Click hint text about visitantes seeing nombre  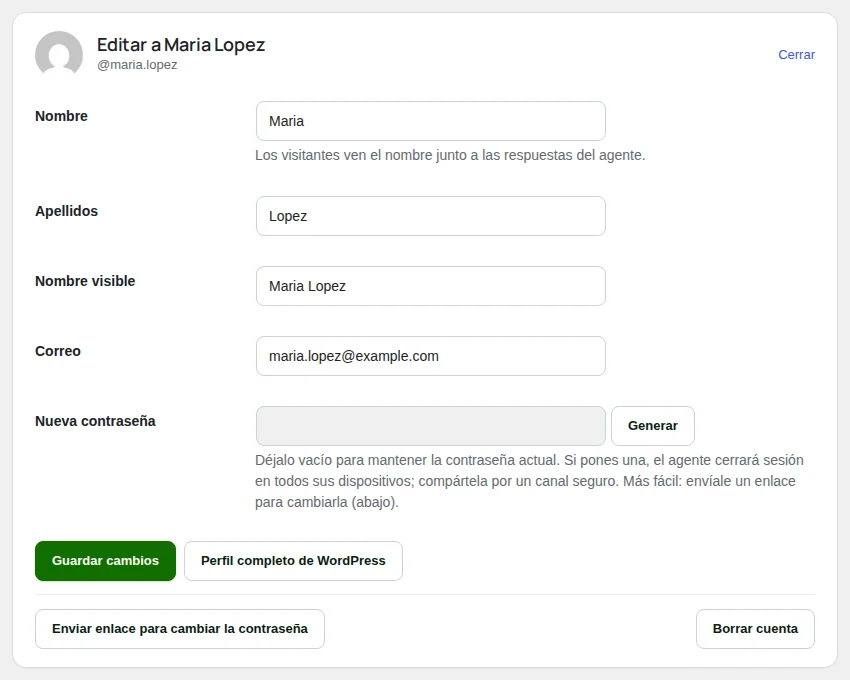click(450, 155)
